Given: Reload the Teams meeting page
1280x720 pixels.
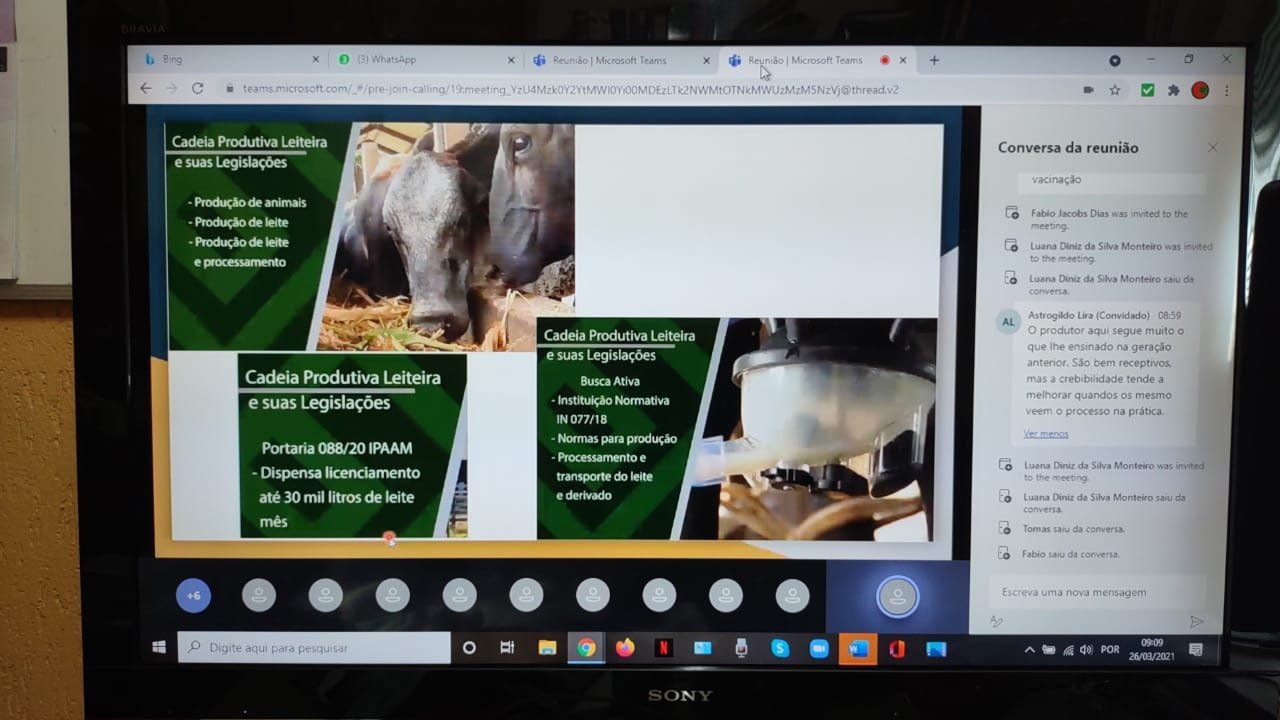Looking at the screenshot, I should tap(197, 88).
